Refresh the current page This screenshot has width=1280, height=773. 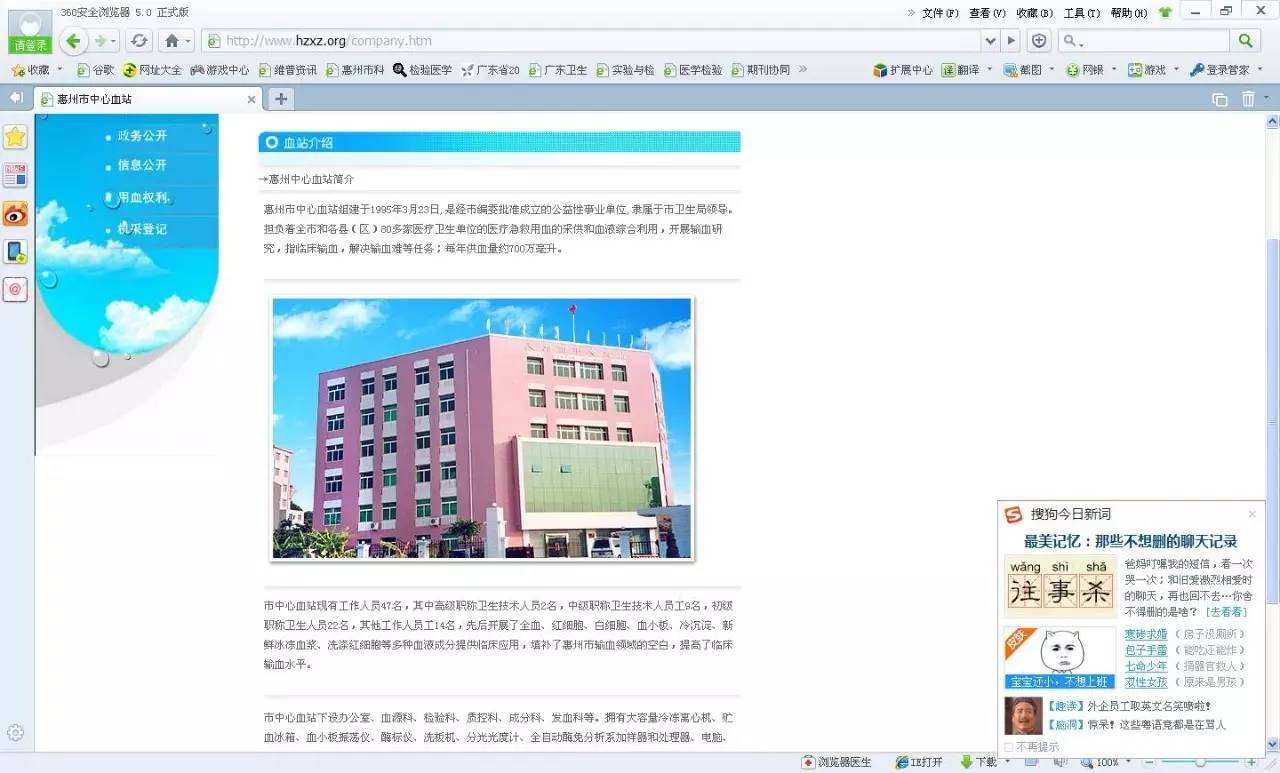[139, 40]
